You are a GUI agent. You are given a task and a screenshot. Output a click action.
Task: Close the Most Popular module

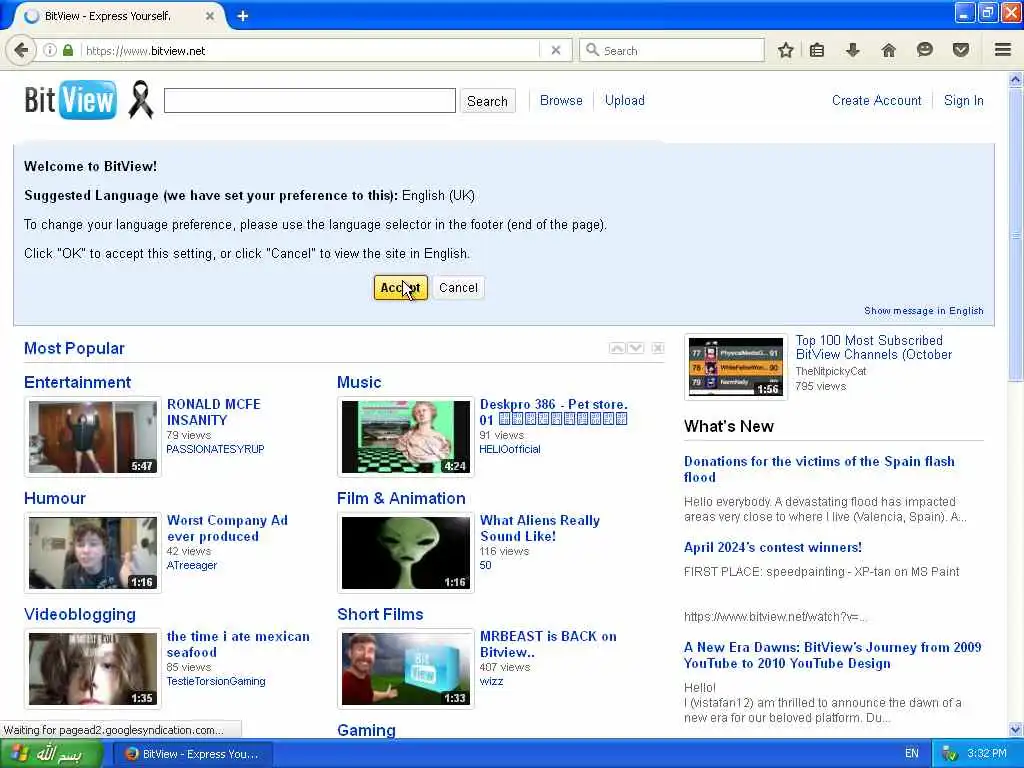pyautogui.click(x=658, y=348)
